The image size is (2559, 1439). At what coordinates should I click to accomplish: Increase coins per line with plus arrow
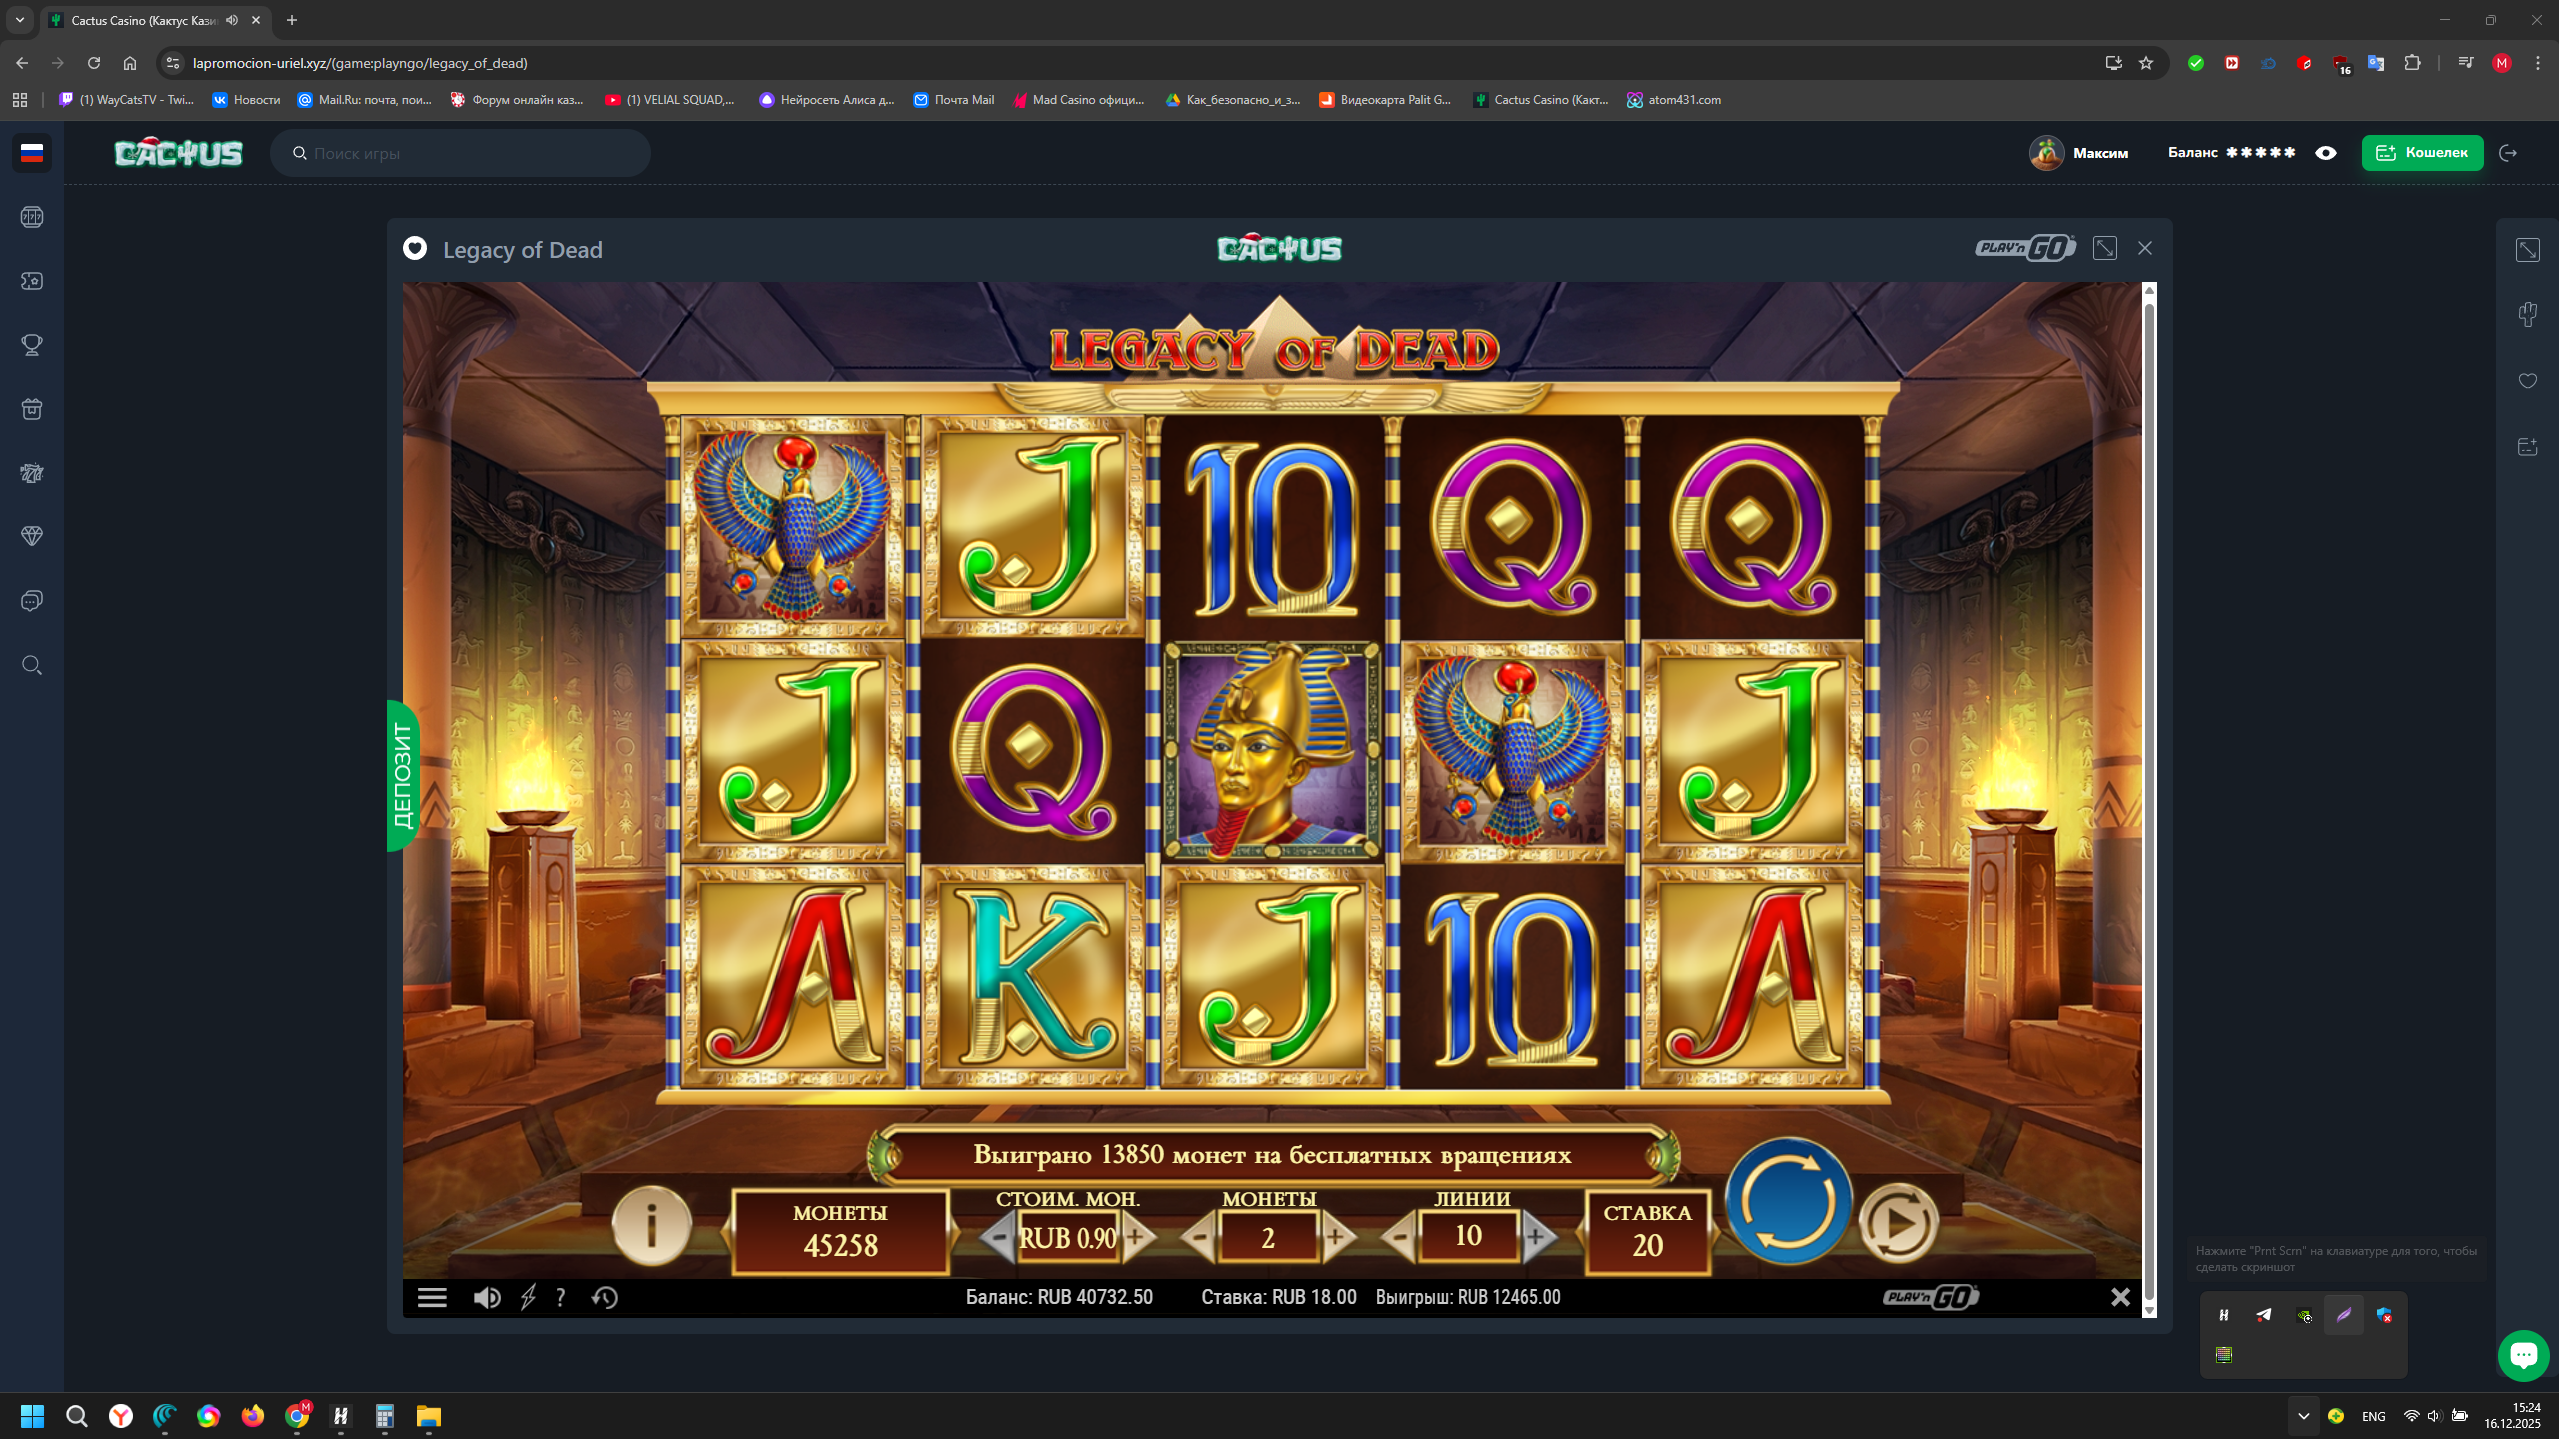(1336, 1237)
